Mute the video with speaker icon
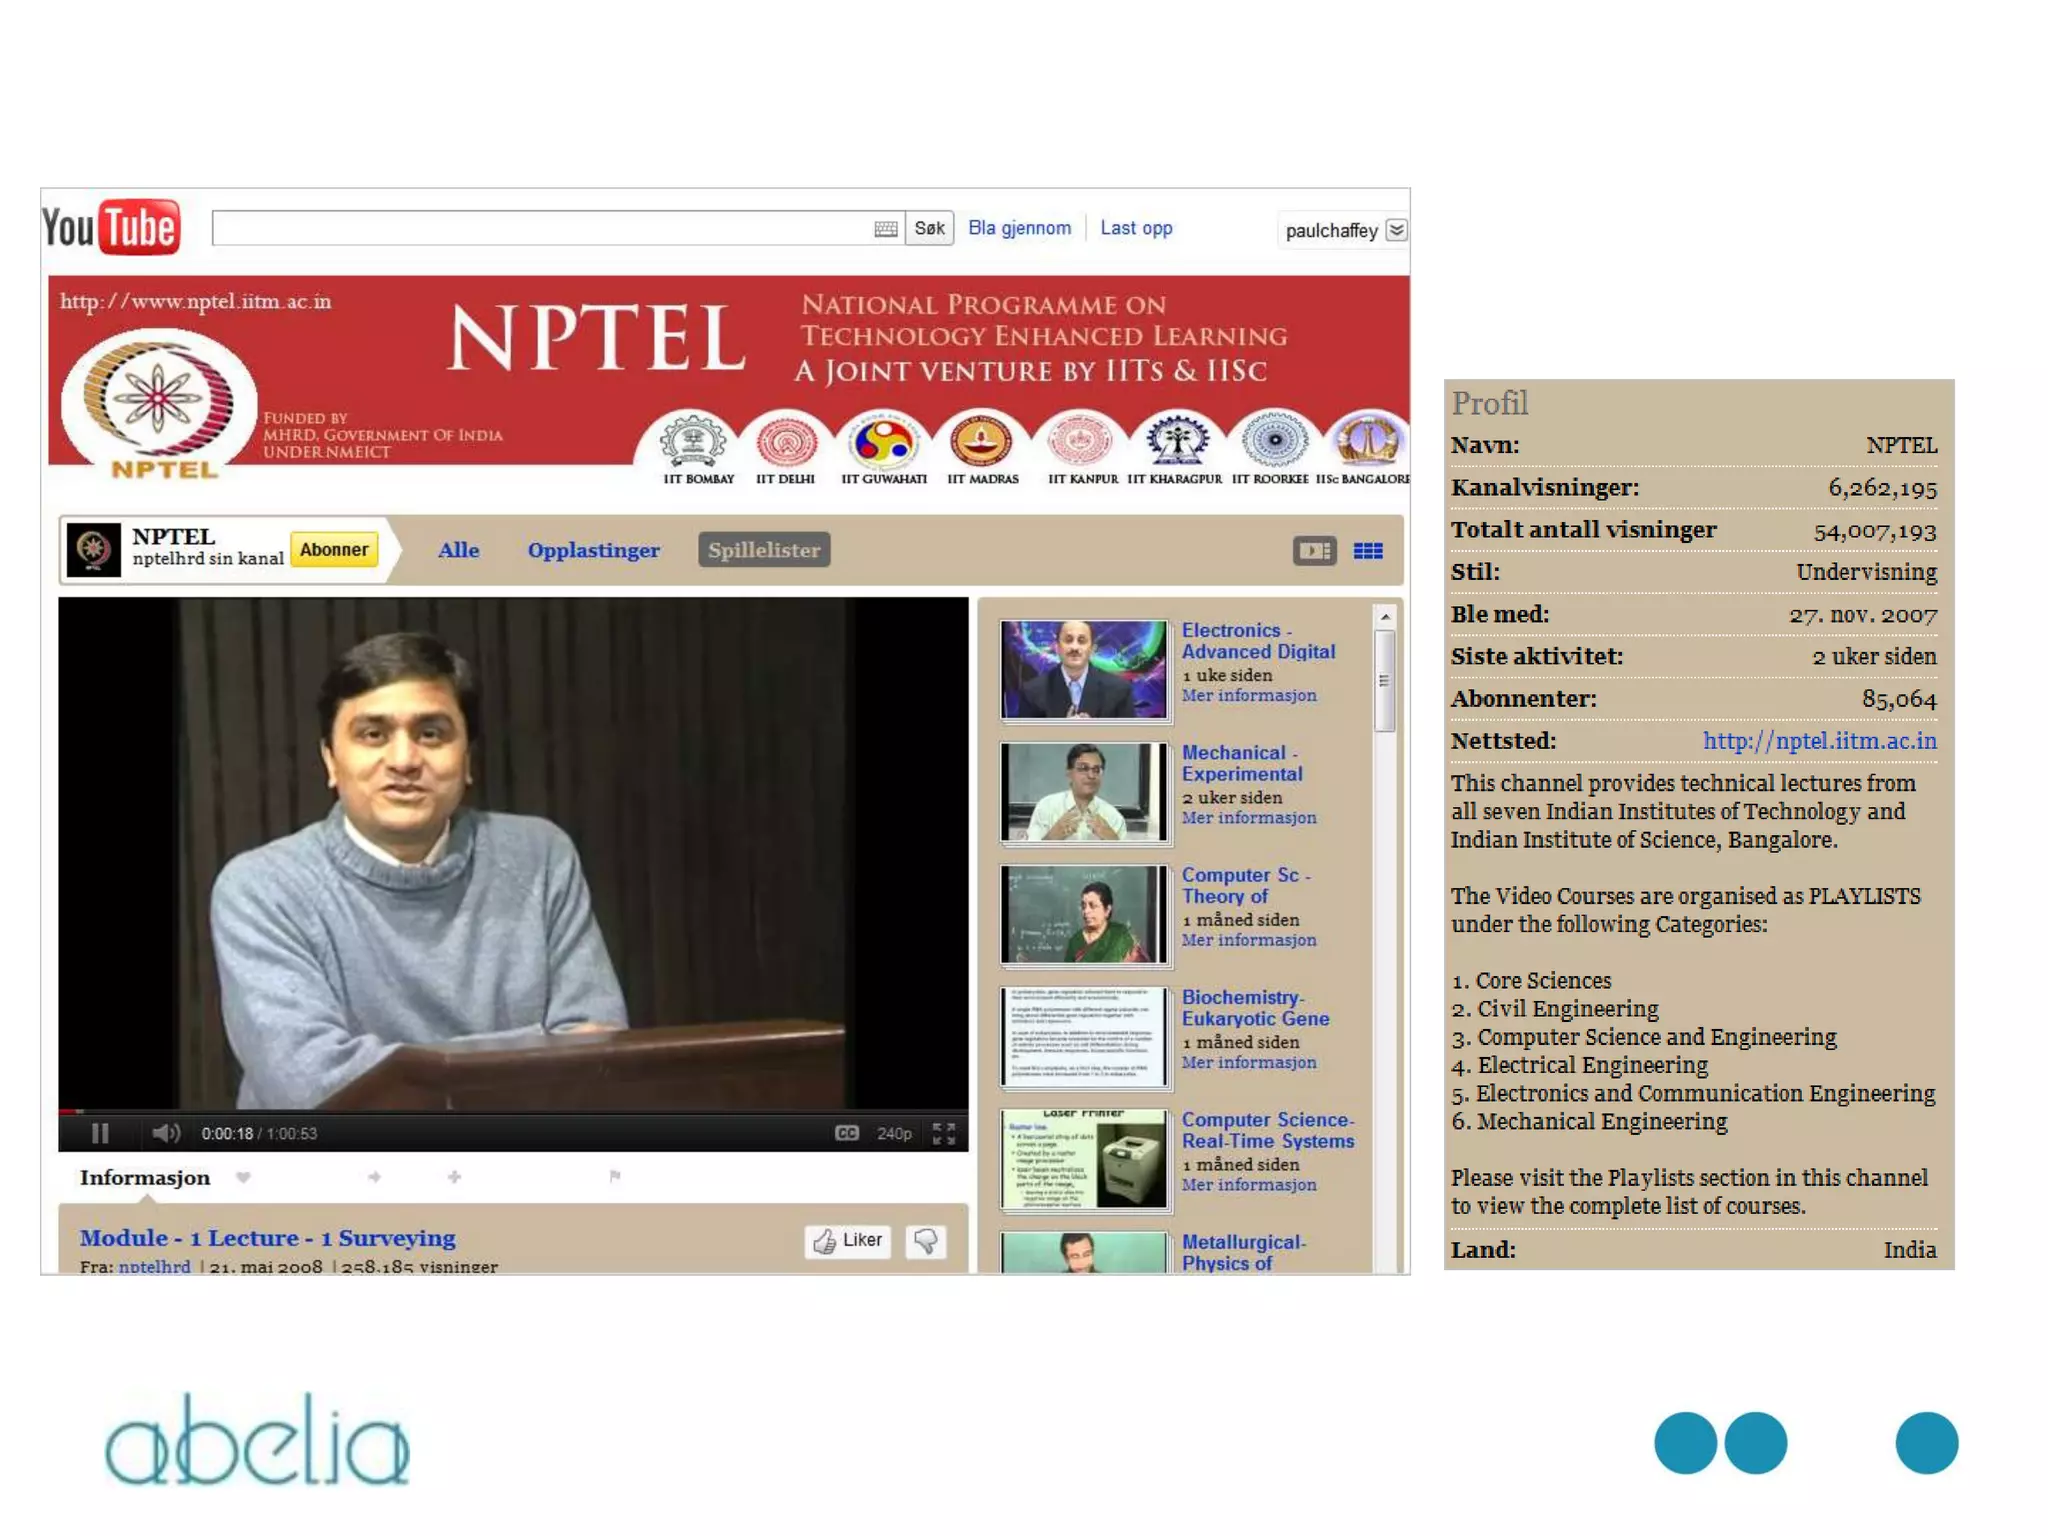This screenshot has width=2048, height=1536. (x=165, y=1133)
